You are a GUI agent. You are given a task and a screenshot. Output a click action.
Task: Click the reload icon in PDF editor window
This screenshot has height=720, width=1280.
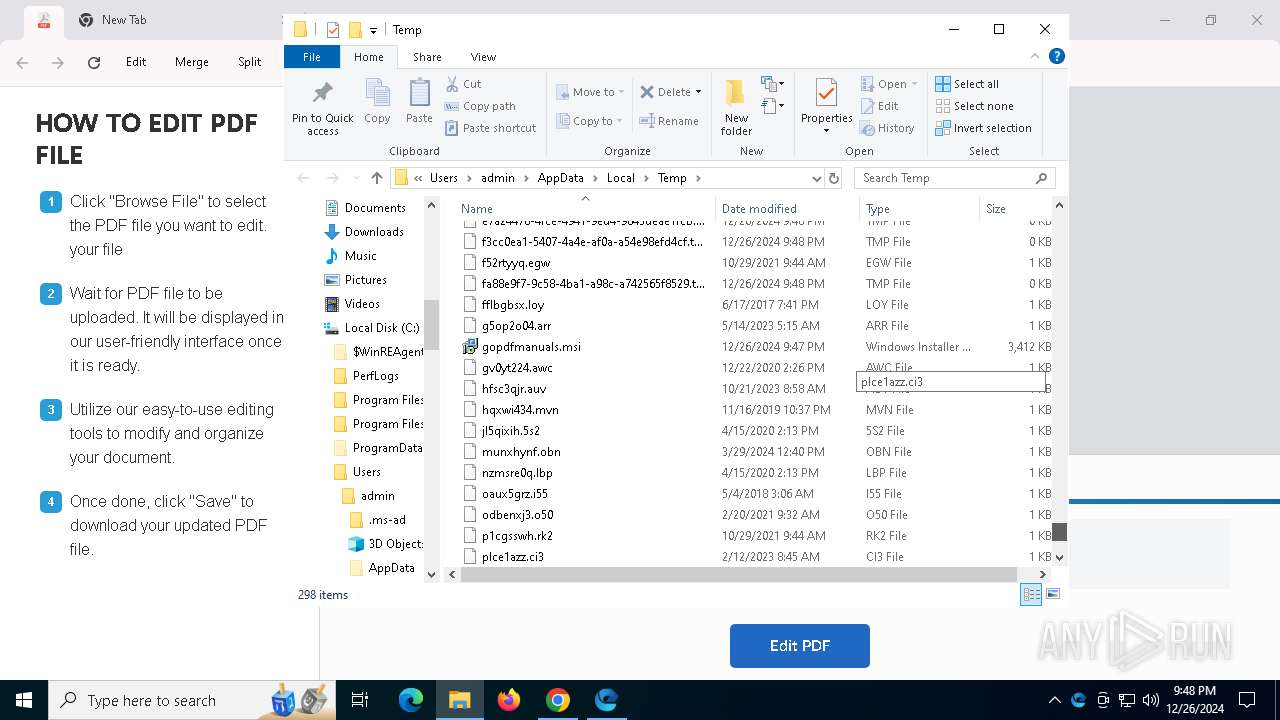coord(94,62)
